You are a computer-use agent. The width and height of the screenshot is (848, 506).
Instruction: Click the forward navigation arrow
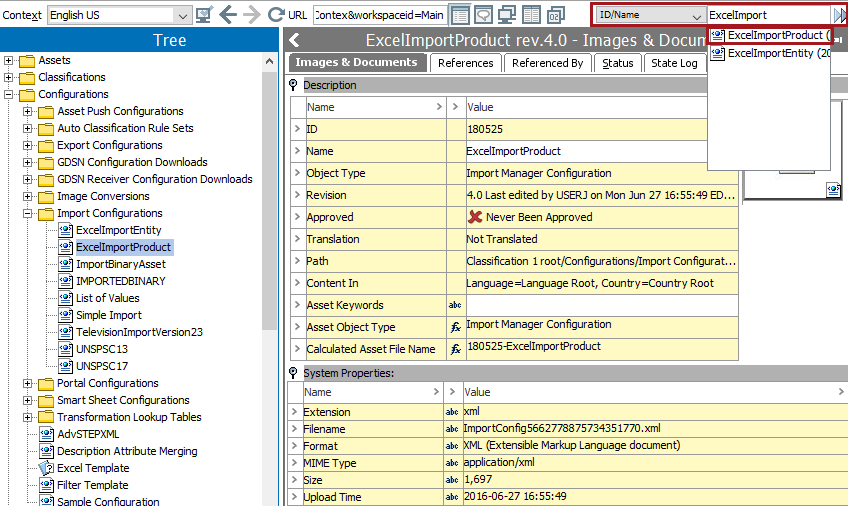tap(251, 15)
